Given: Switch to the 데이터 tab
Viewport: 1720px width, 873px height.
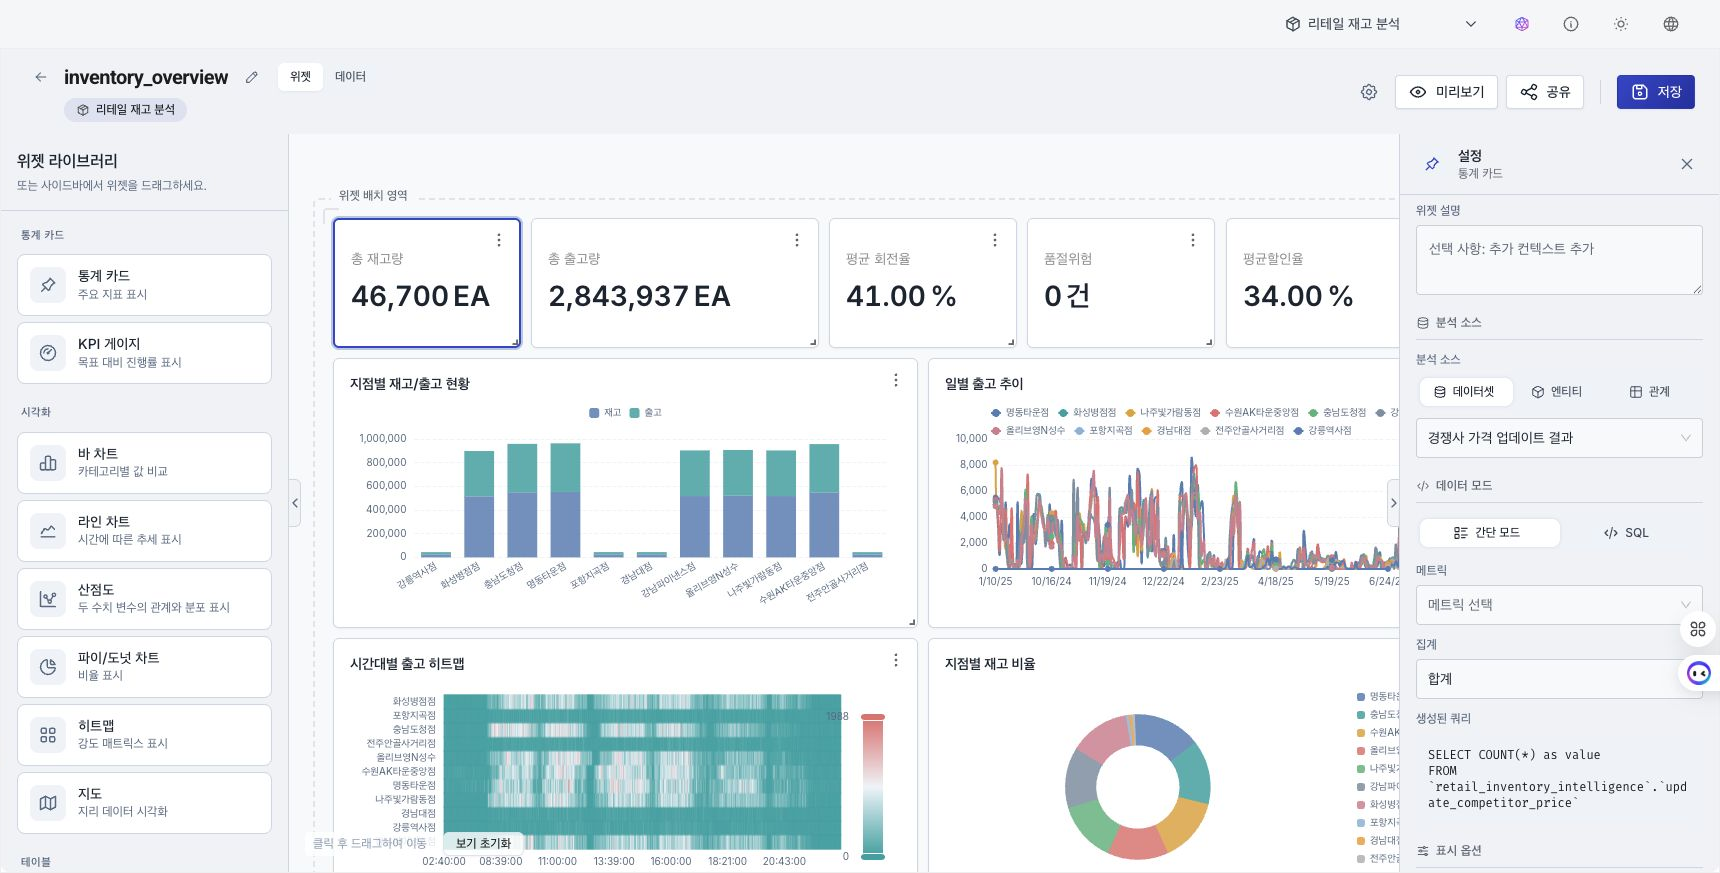Looking at the screenshot, I should click(350, 77).
